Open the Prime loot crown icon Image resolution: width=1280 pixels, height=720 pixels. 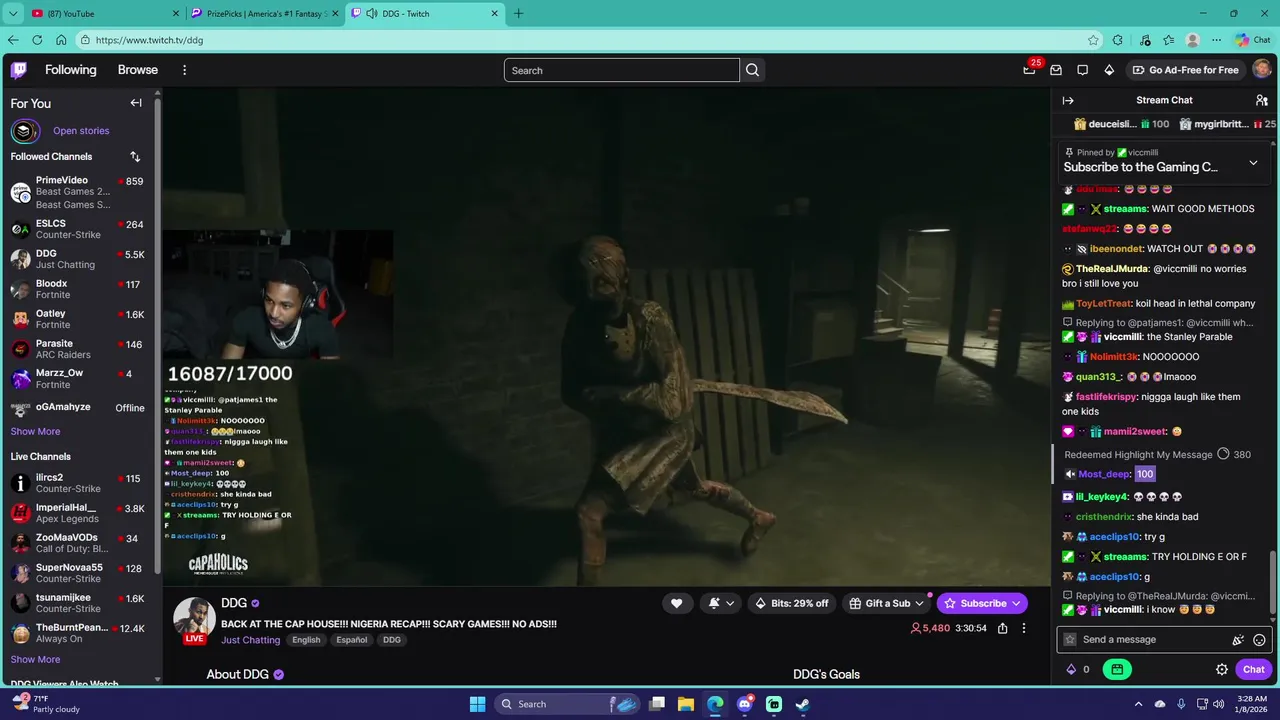coord(1029,70)
